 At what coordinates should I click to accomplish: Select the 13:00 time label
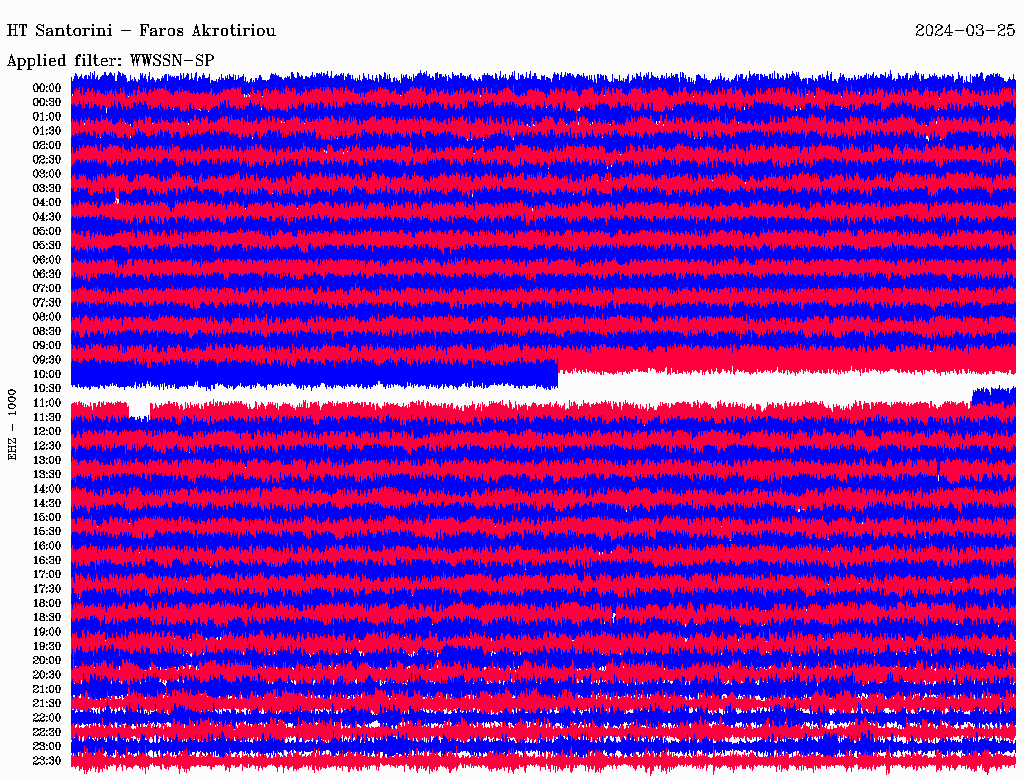pyautogui.click(x=47, y=460)
